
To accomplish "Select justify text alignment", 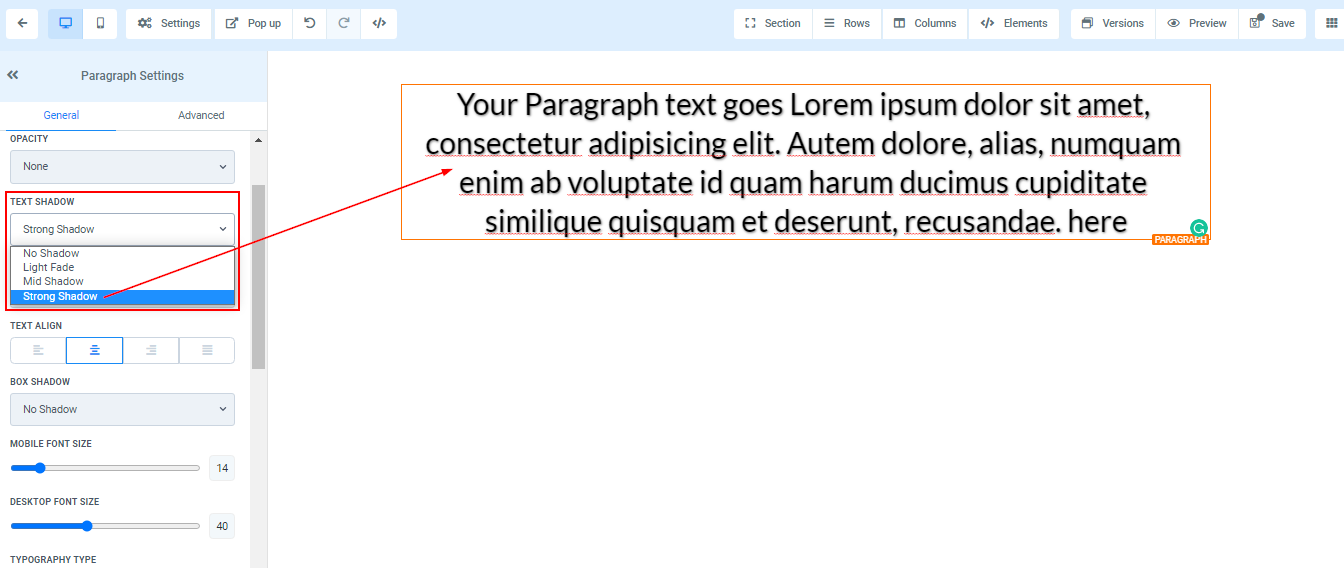I will [x=207, y=350].
